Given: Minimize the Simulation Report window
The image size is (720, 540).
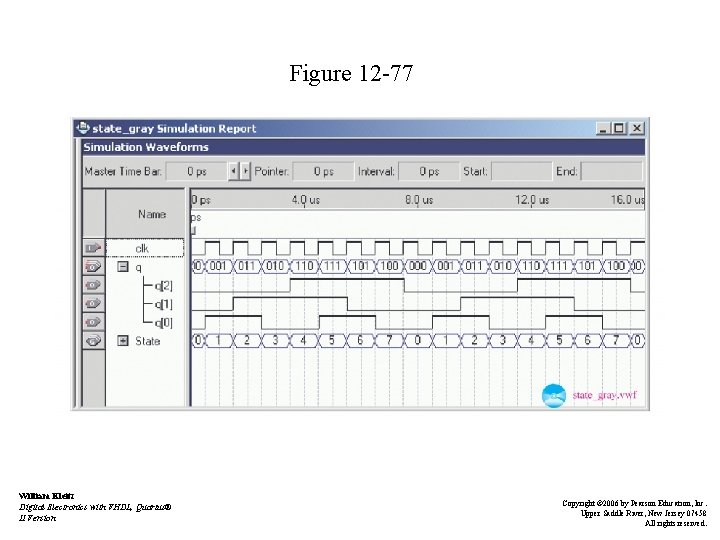Looking at the screenshot, I should coord(603,128).
